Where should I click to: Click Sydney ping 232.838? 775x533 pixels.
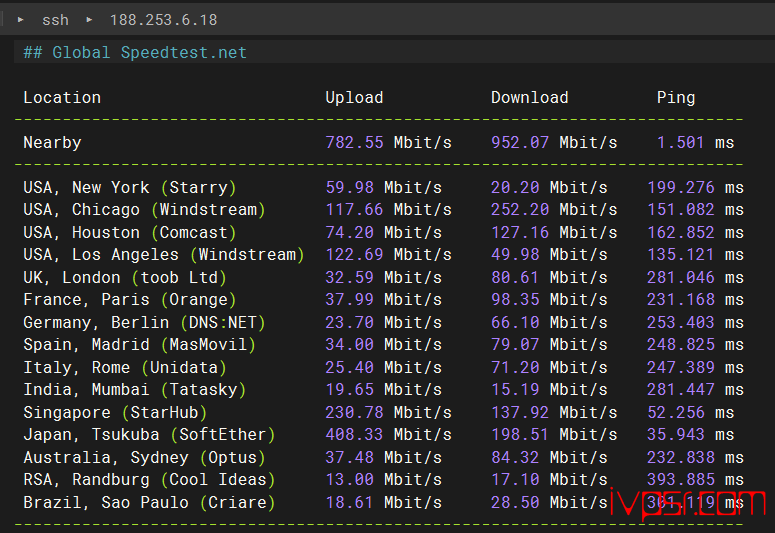pyautogui.click(x=681, y=457)
